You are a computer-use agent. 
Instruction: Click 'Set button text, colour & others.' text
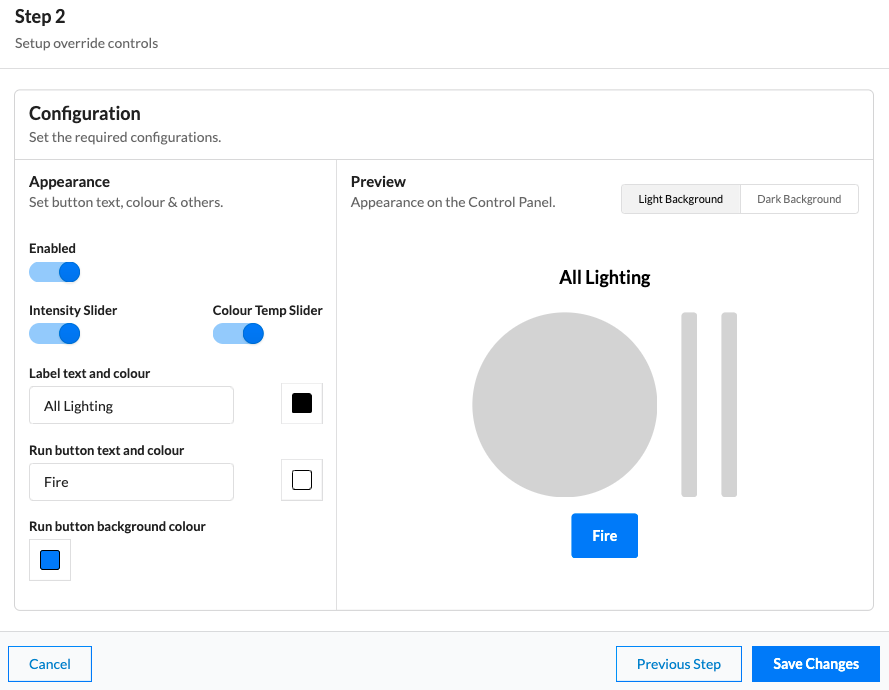coord(126,202)
